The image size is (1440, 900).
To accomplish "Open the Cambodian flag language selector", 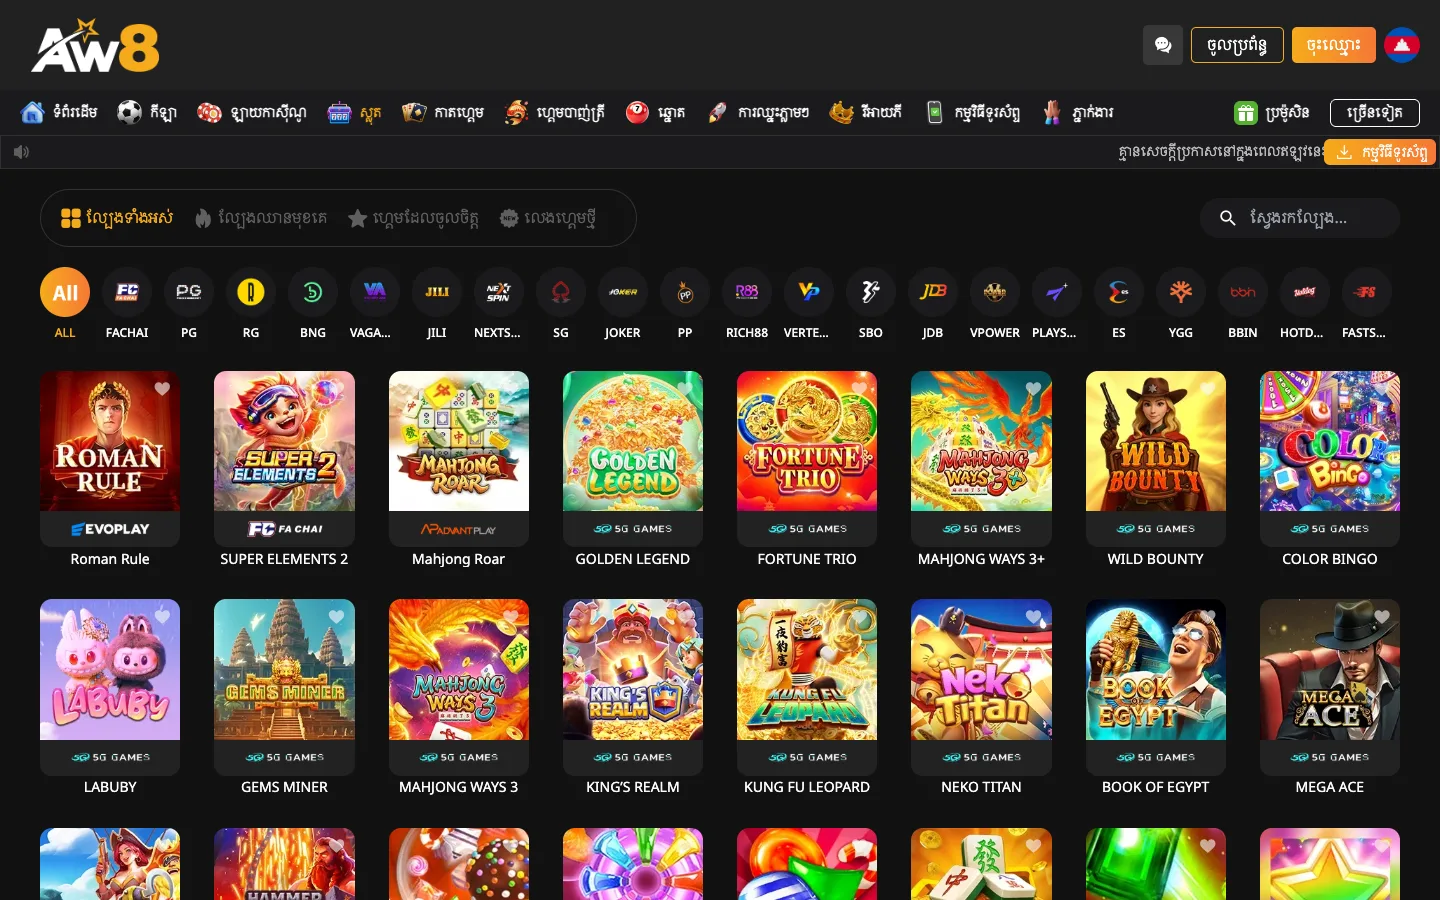I will coord(1402,45).
